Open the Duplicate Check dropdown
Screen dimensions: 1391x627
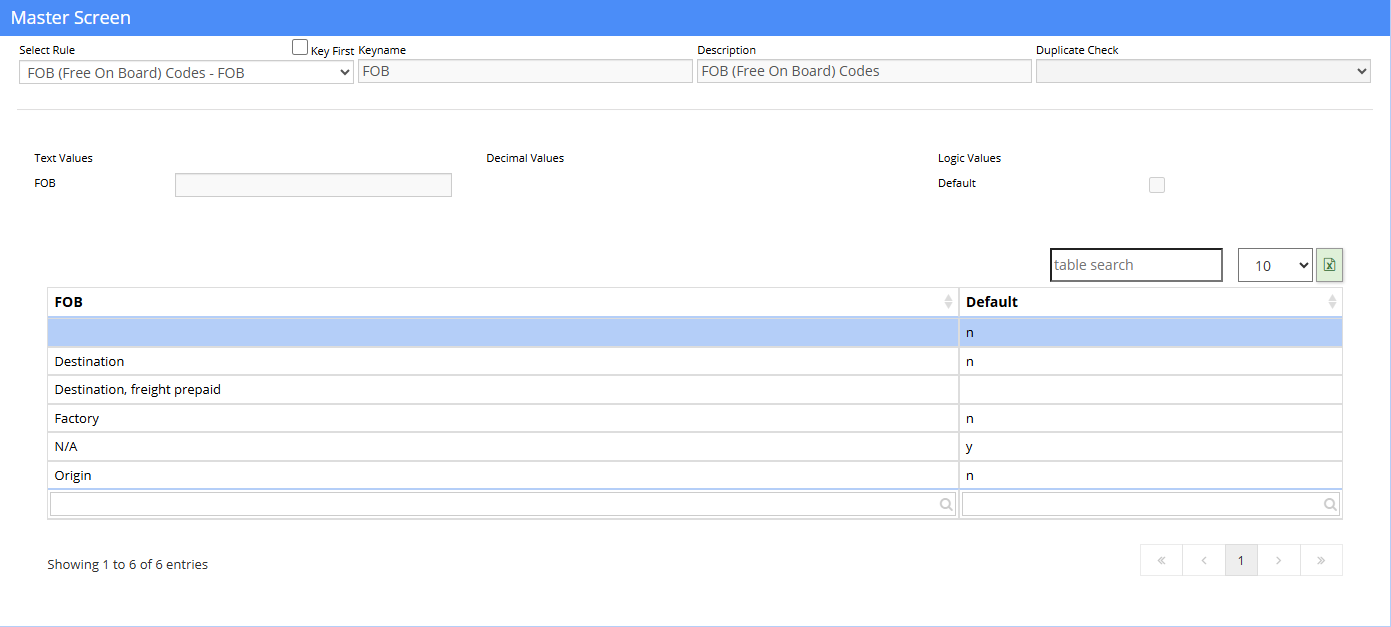tap(1203, 71)
